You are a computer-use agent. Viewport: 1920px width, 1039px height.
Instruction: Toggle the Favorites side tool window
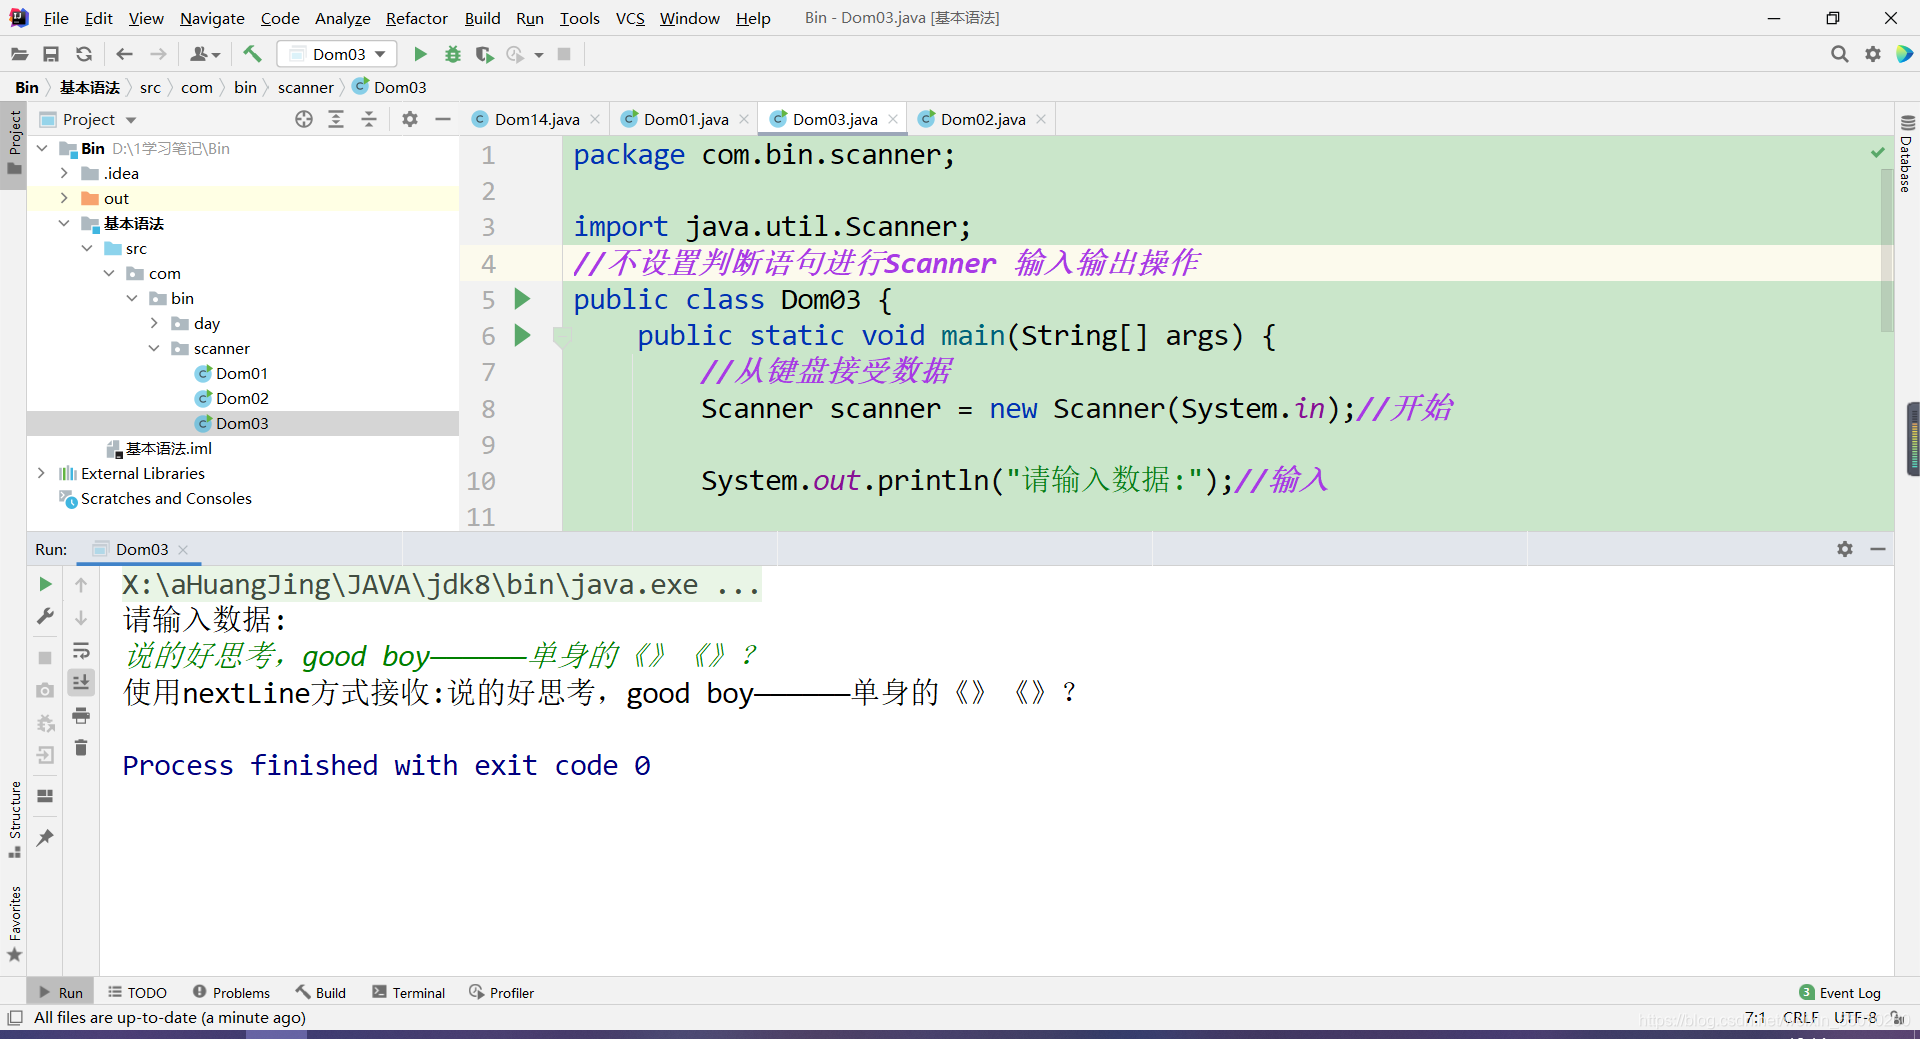point(14,924)
